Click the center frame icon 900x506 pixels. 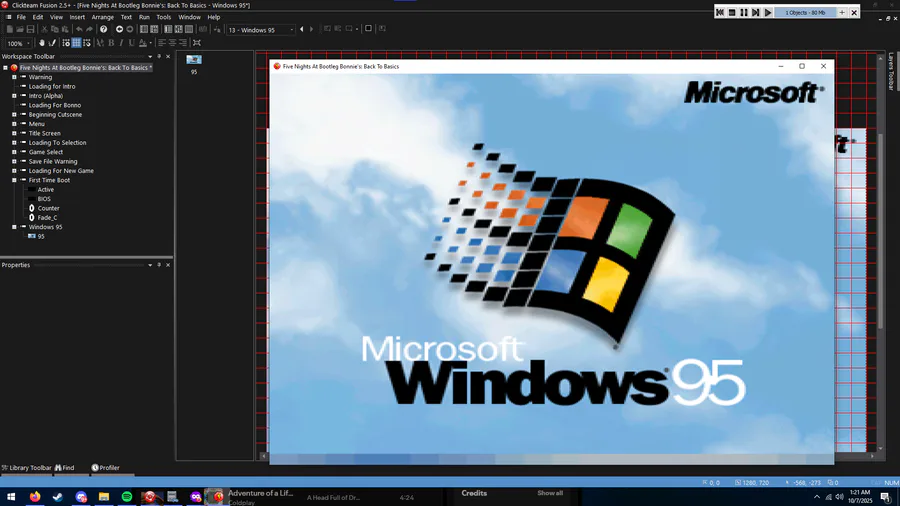pos(197,43)
